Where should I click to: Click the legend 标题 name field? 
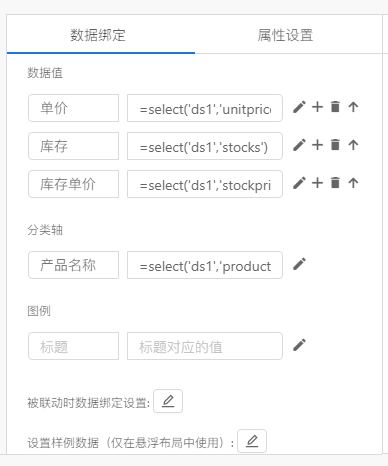tap(73, 346)
